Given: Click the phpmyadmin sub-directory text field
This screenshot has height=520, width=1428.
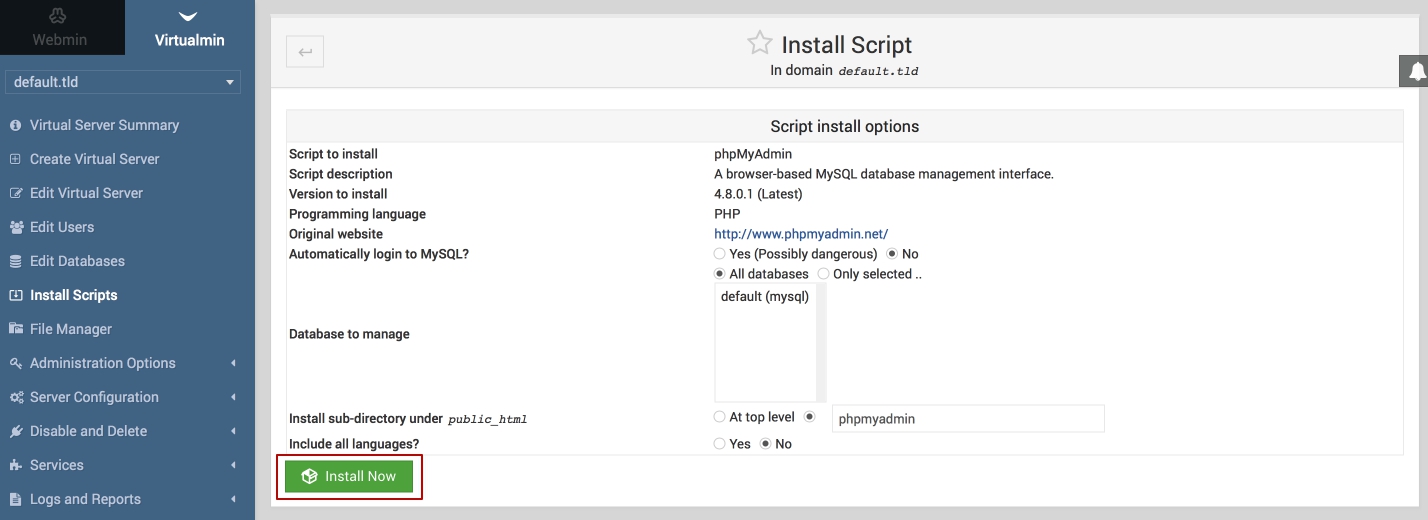Looking at the screenshot, I should (x=967, y=419).
